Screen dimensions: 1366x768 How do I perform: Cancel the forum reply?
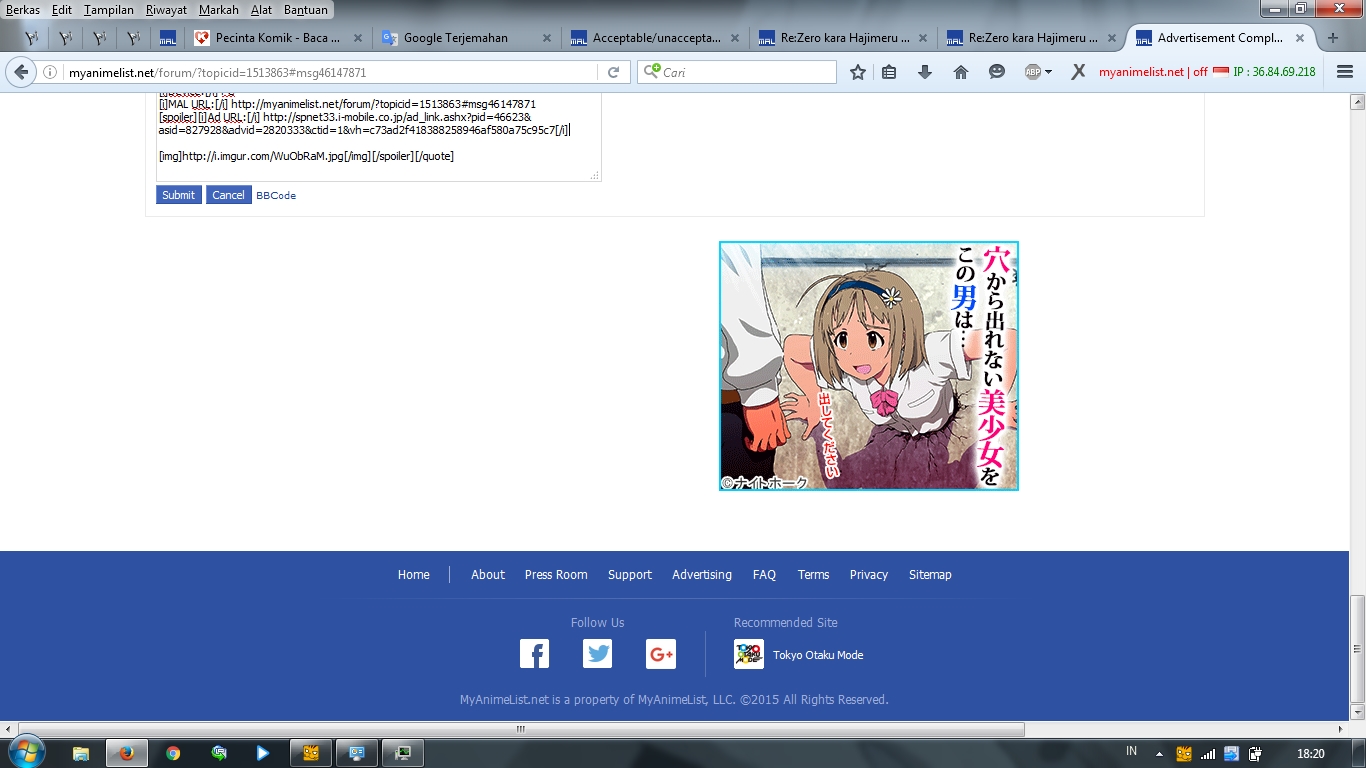228,195
